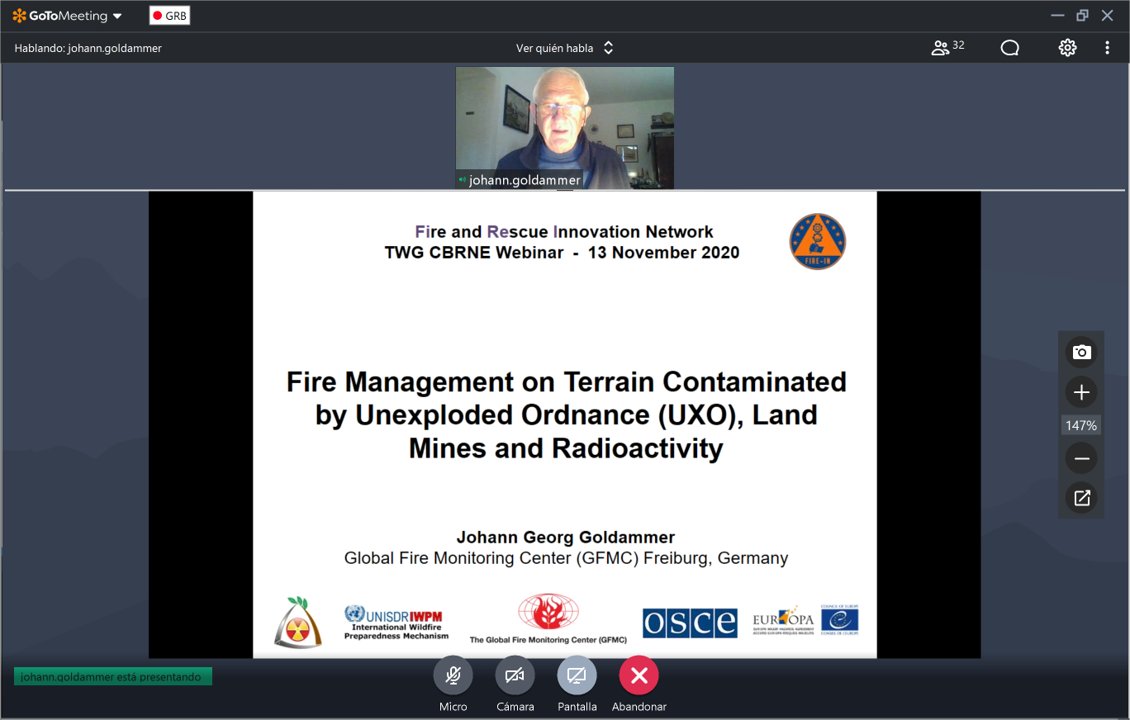This screenshot has width=1130, height=720.
Task: Expand the 'Ver quién habla' view selector
Action: pyautogui.click(x=564, y=48)
